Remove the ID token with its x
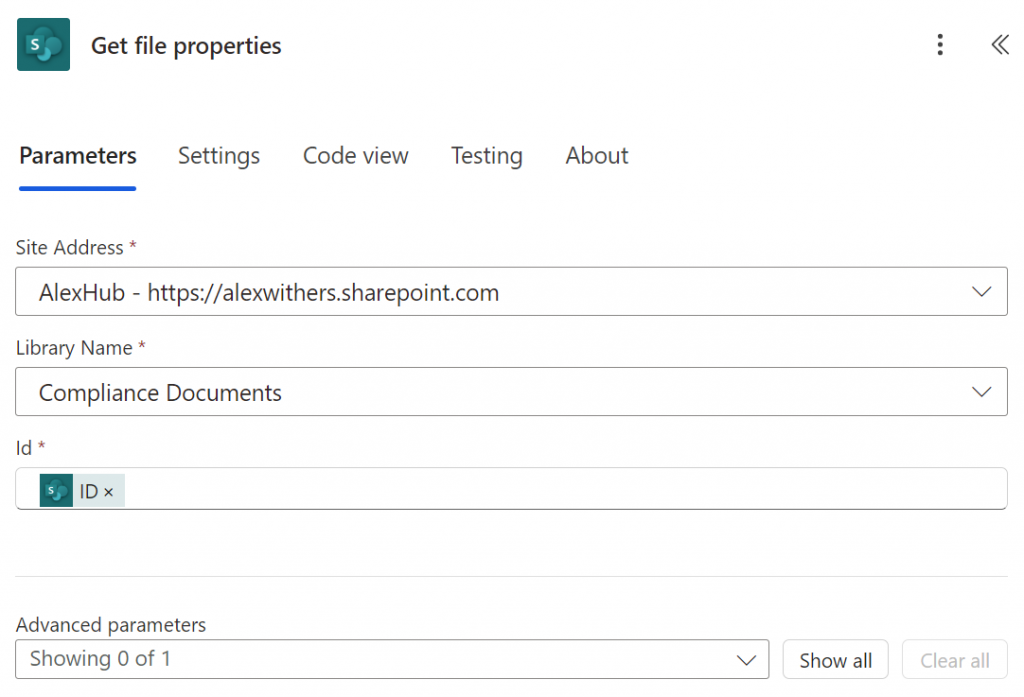Screen dimensions: 1024x697 coord(109,493)
